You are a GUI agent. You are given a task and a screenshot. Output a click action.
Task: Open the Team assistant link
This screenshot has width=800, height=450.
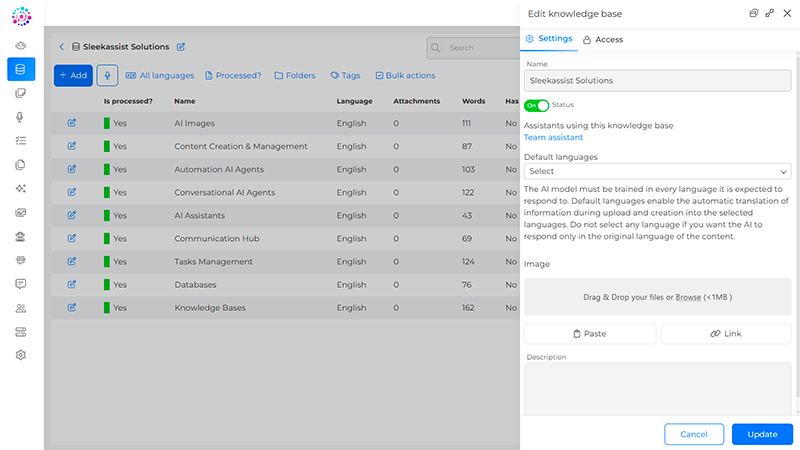tap(553, 137)
